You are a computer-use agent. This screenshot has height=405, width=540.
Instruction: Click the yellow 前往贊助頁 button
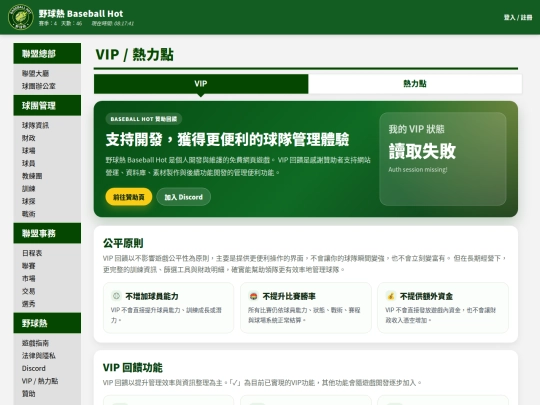click(129, 197)
